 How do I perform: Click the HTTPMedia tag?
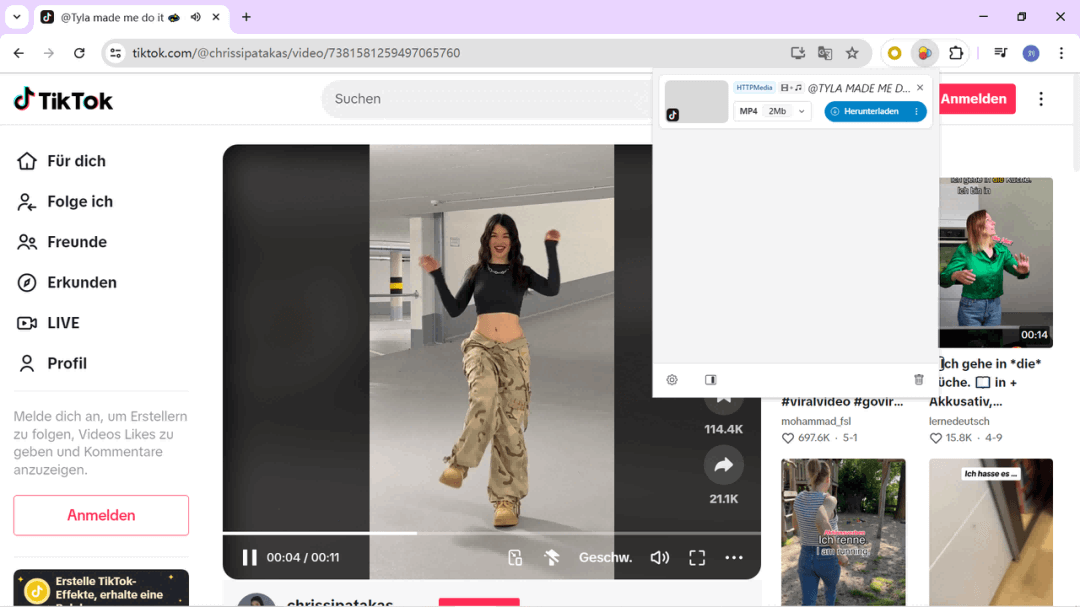(754, 88)
